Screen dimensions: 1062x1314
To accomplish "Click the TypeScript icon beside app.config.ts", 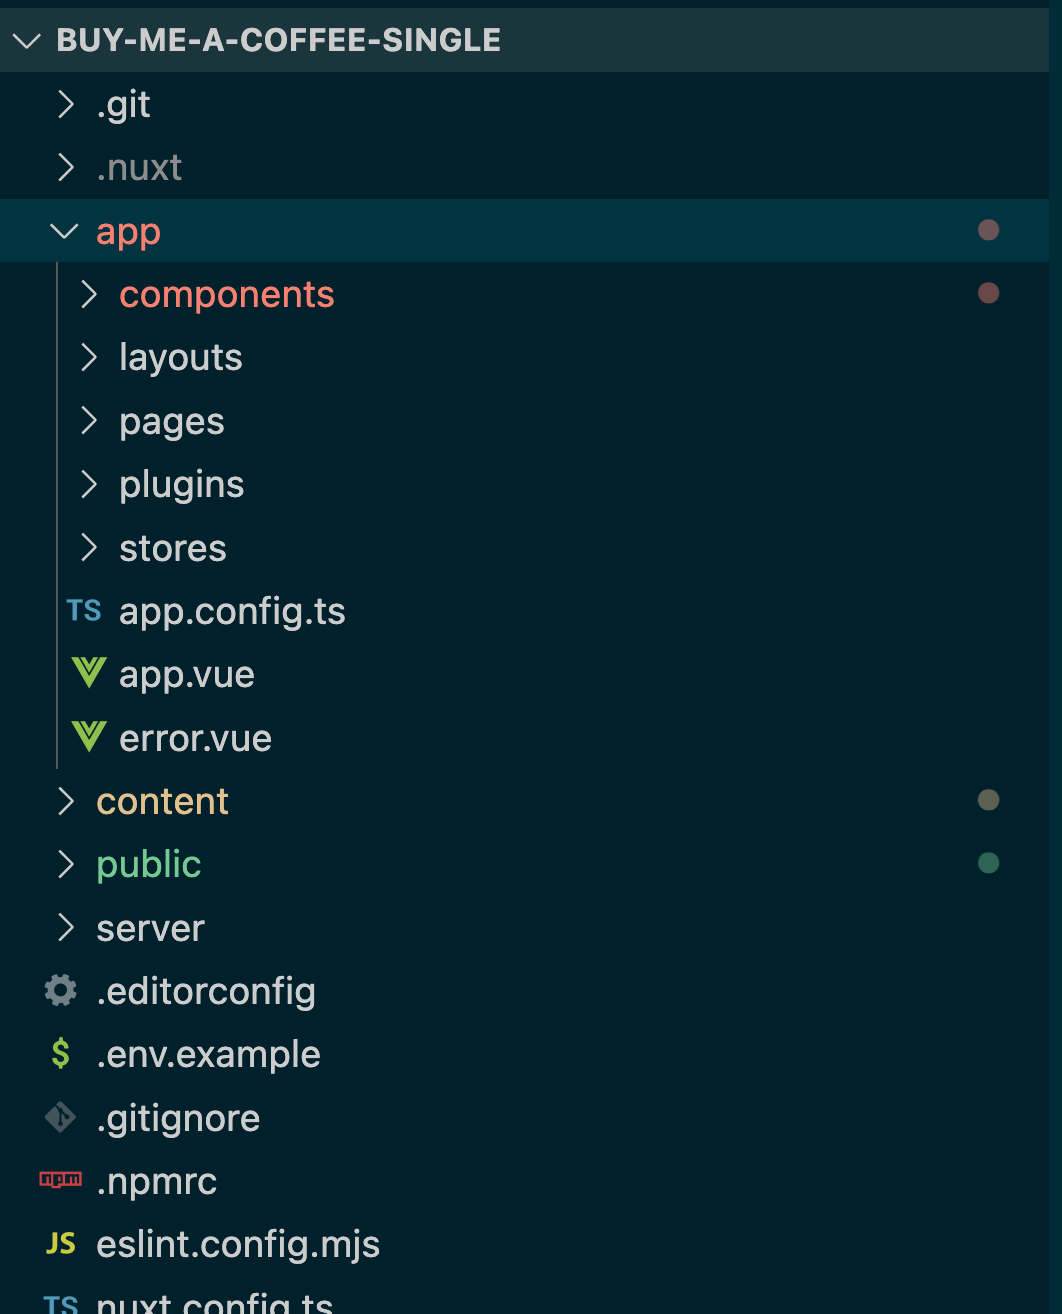I will pos(84,611).
